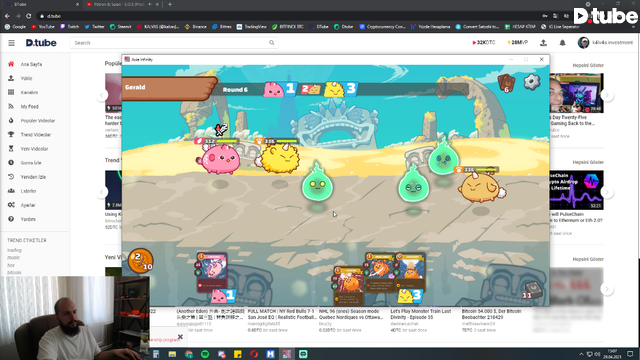
Task: Open Liderler in the sidebar
Action: (29, 191)
